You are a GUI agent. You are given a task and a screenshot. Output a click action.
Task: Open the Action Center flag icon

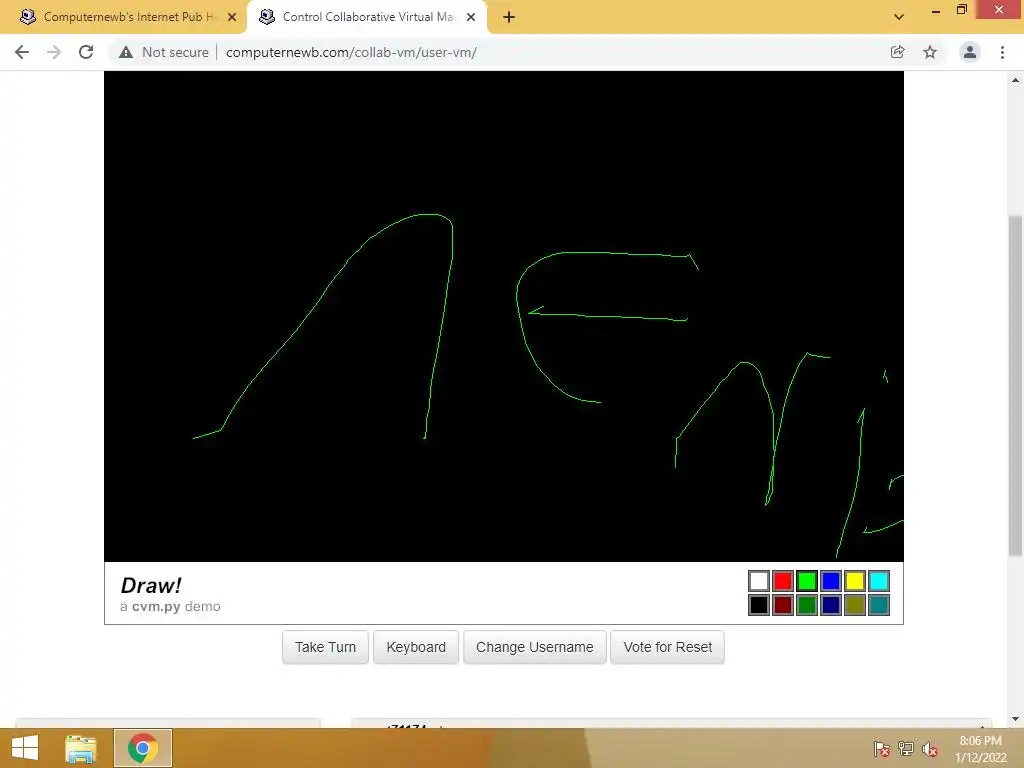[882, 749]
